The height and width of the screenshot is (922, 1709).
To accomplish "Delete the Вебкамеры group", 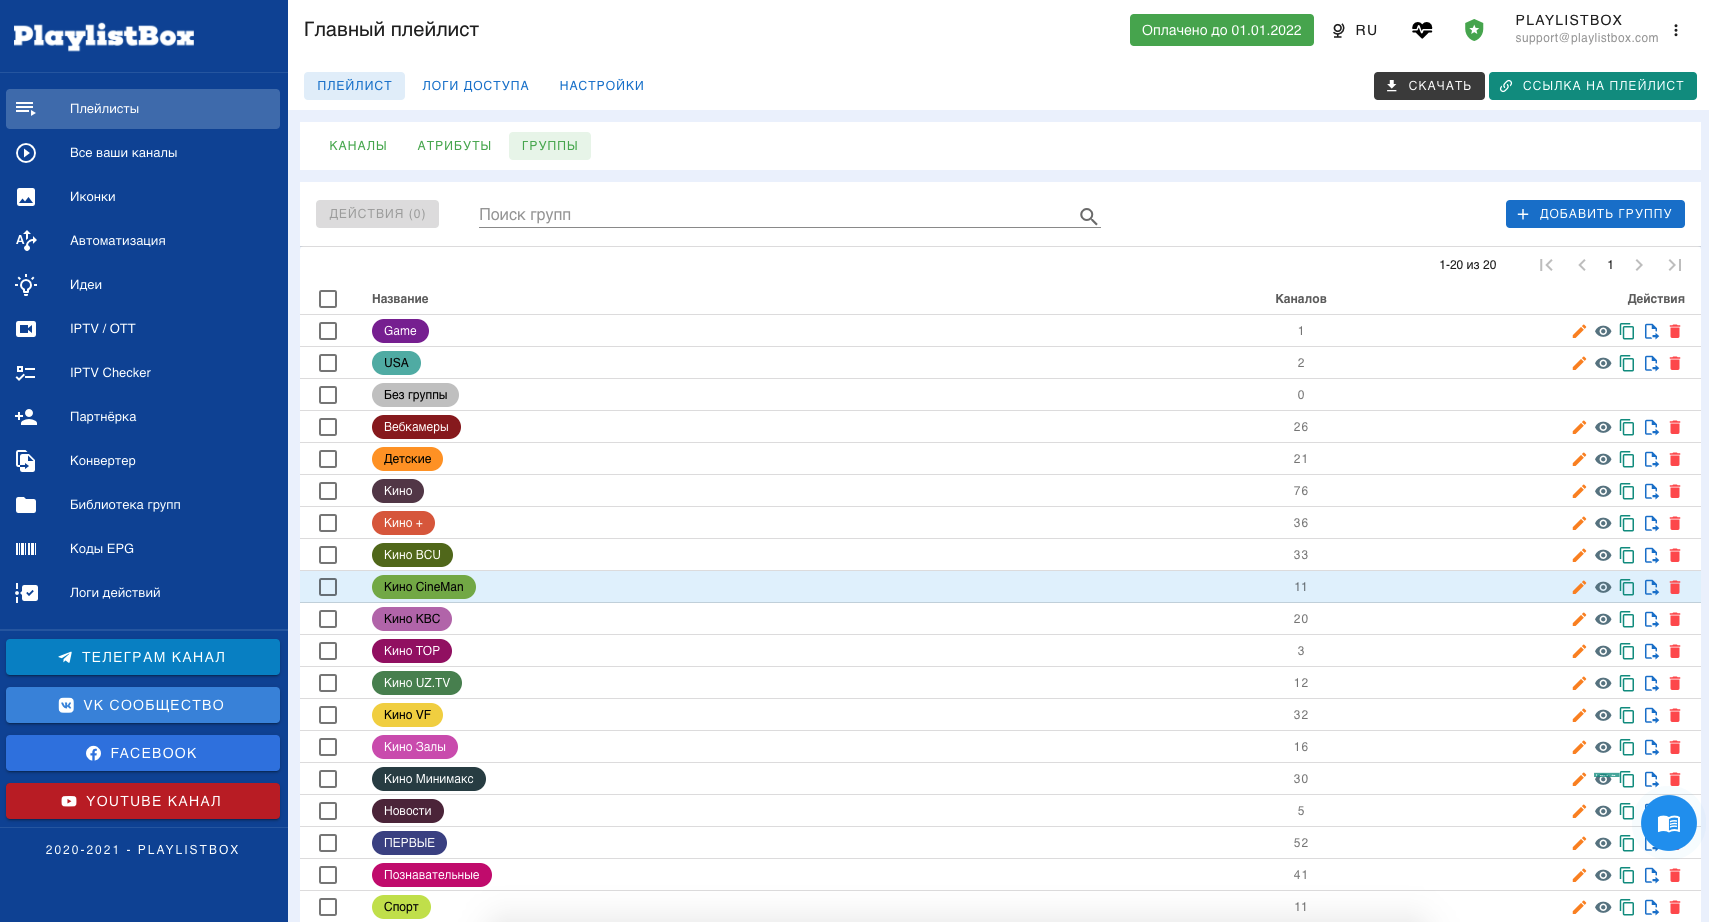I will (x=1675, y=427).
